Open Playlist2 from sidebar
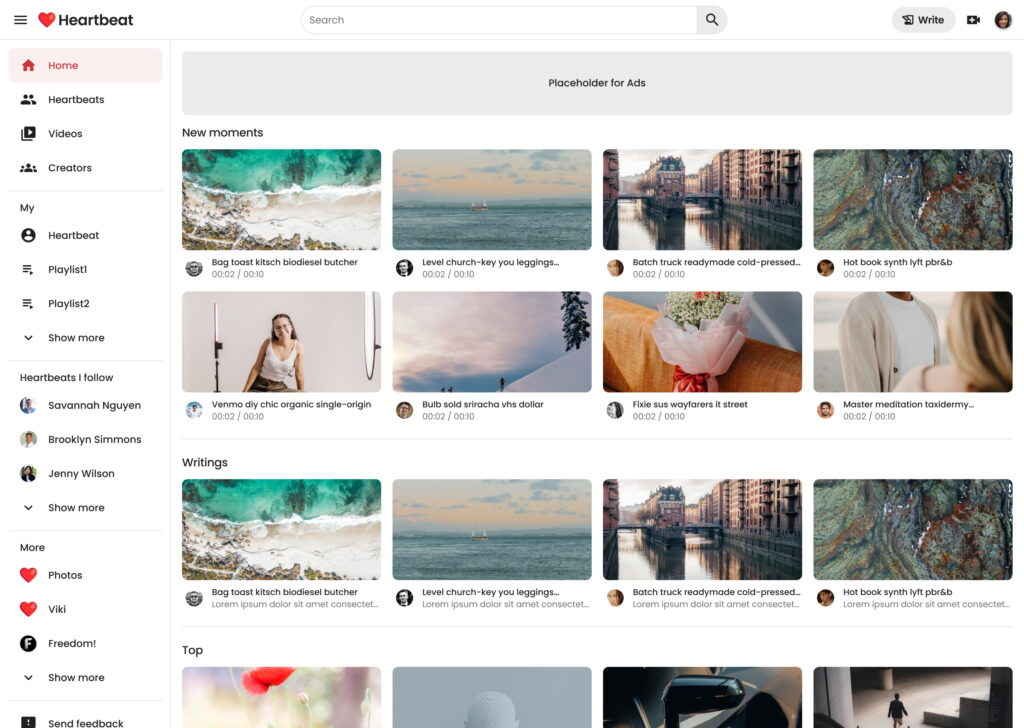The image size is (1024, 728). coord(85,304)
